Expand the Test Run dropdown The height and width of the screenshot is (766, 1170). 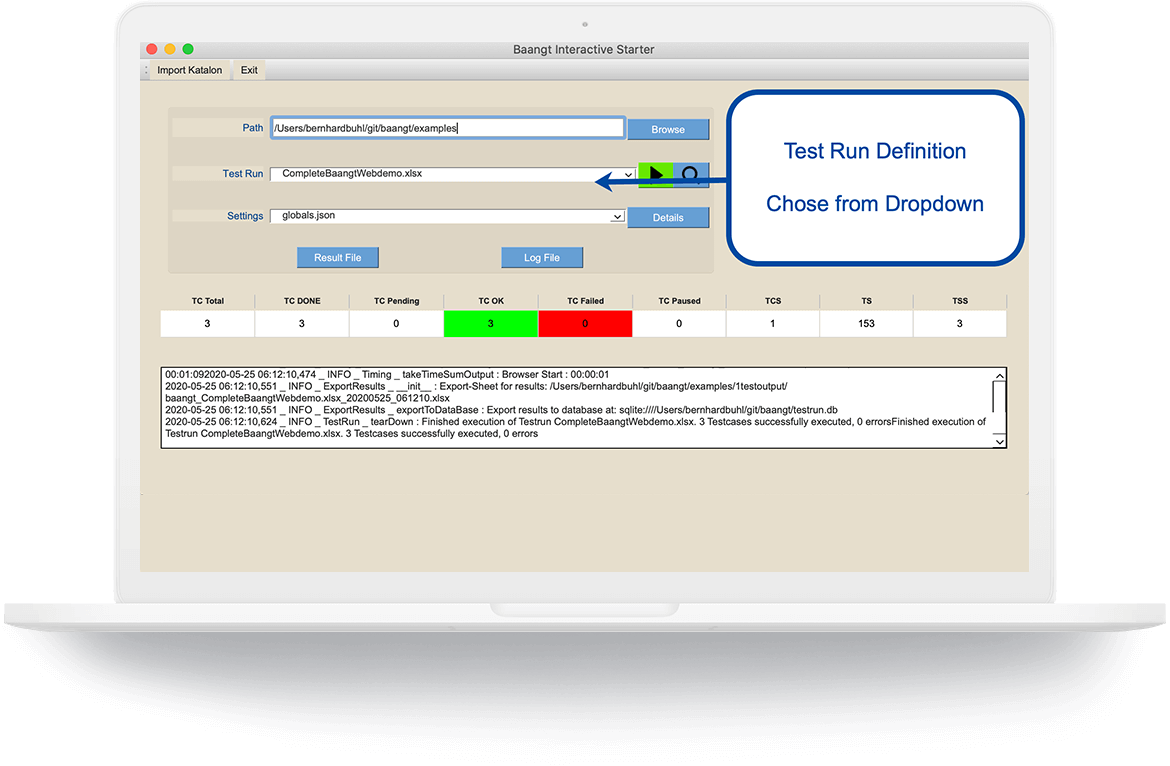tap(628, 175)
